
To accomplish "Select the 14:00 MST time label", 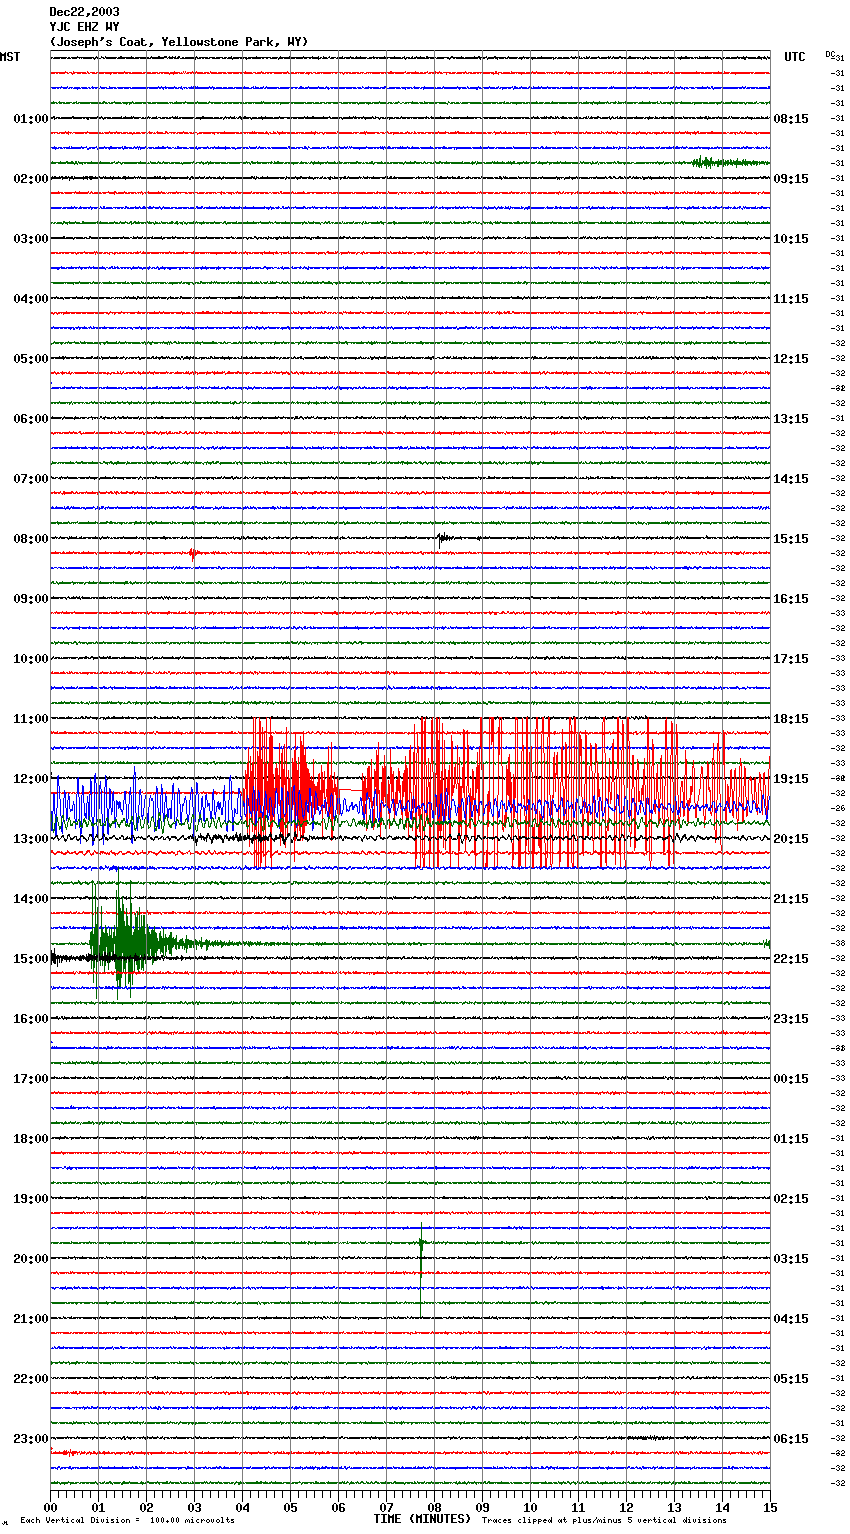I will click(x=31, y=899).
